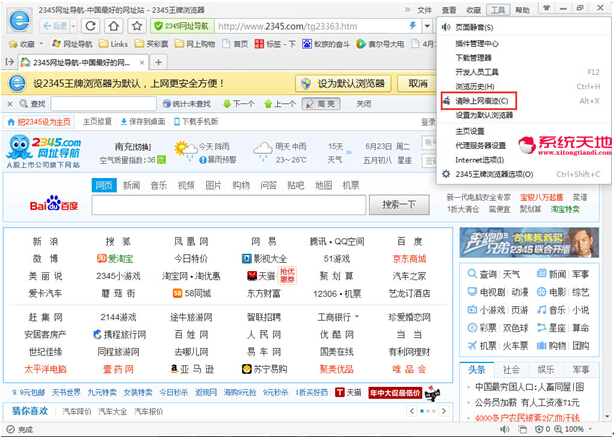Click 下载手机版 link
Image resolution: width=614 pixels, height=439 pixels.
pyautogui.click(x=196, y=122)
